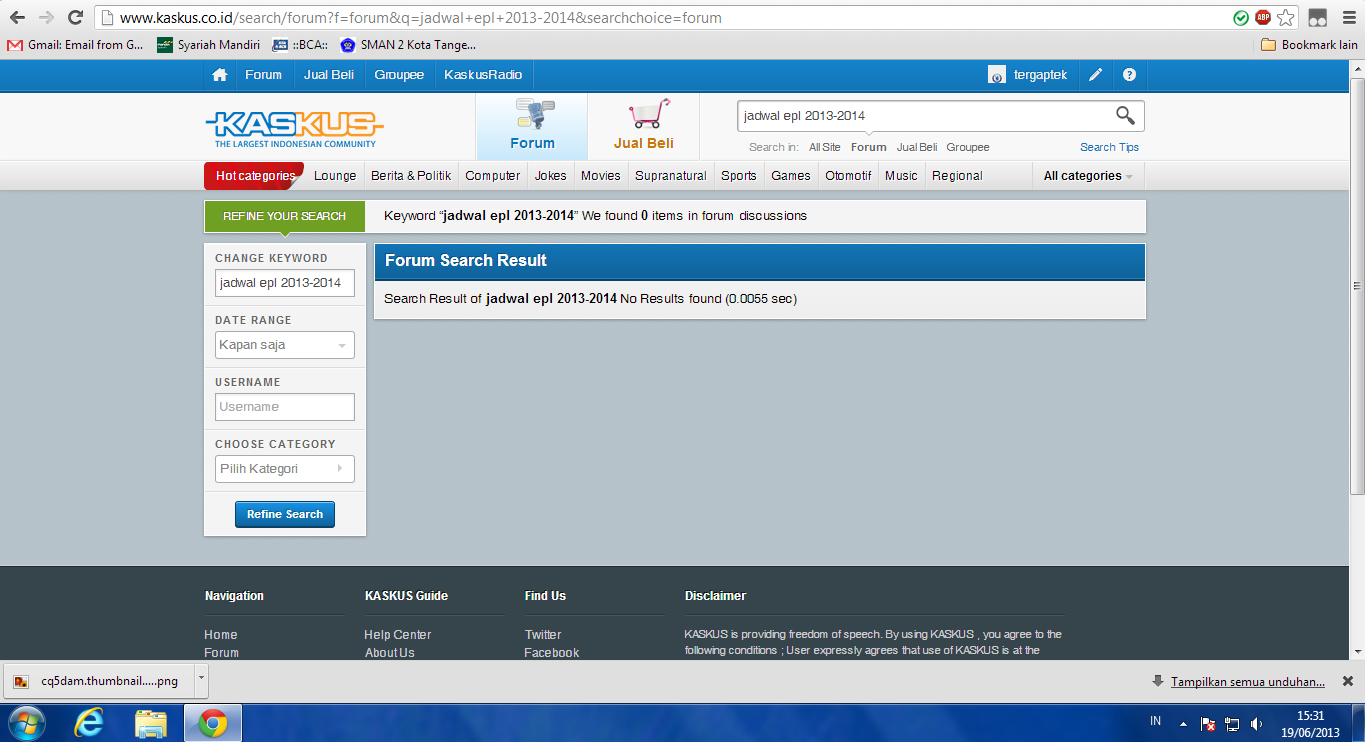The width and height of the screenshot is (1365, 742).
Task: Open the 'Bookmark lain' folder
Action: [x=1309, y=45]
